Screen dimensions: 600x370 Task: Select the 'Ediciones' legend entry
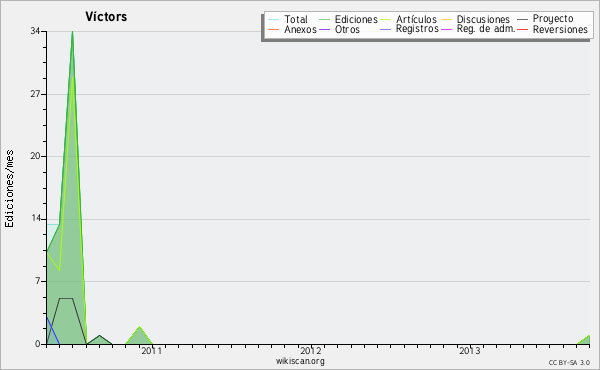tap(356, 19)
